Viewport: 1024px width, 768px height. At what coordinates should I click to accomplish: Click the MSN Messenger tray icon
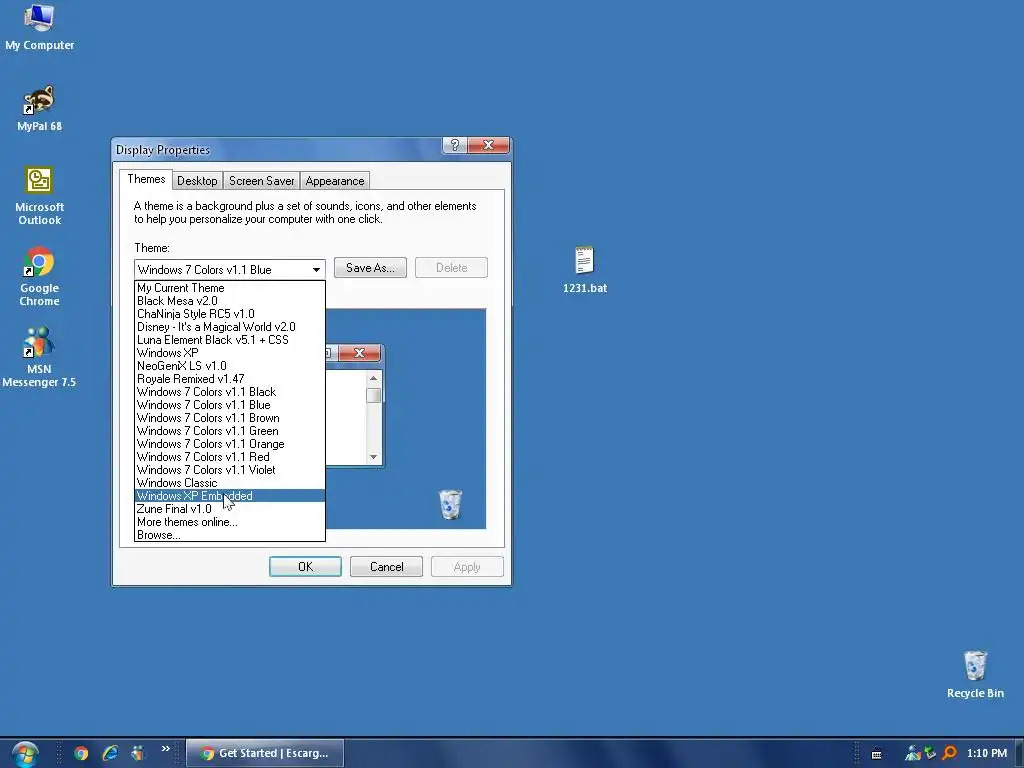pos(912,754)
